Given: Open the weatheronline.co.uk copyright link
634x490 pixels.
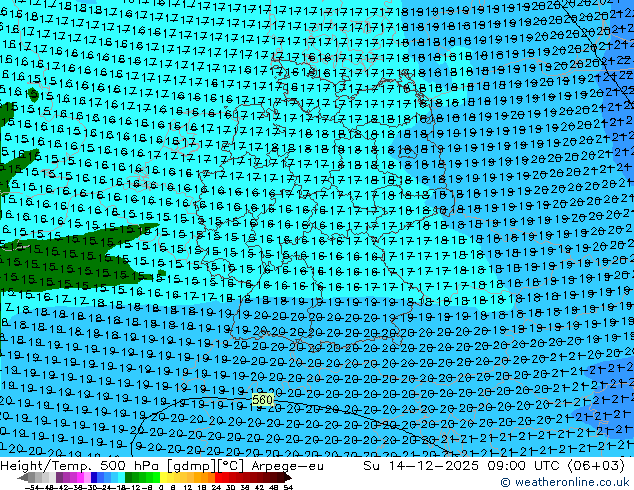Looking at the screenshot, I should pos(565,482).
